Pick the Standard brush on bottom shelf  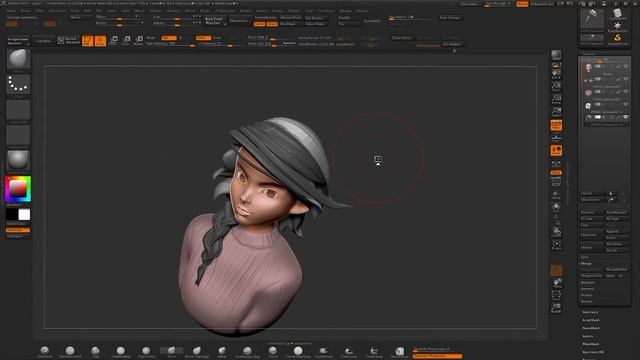(x=45, y=351)
